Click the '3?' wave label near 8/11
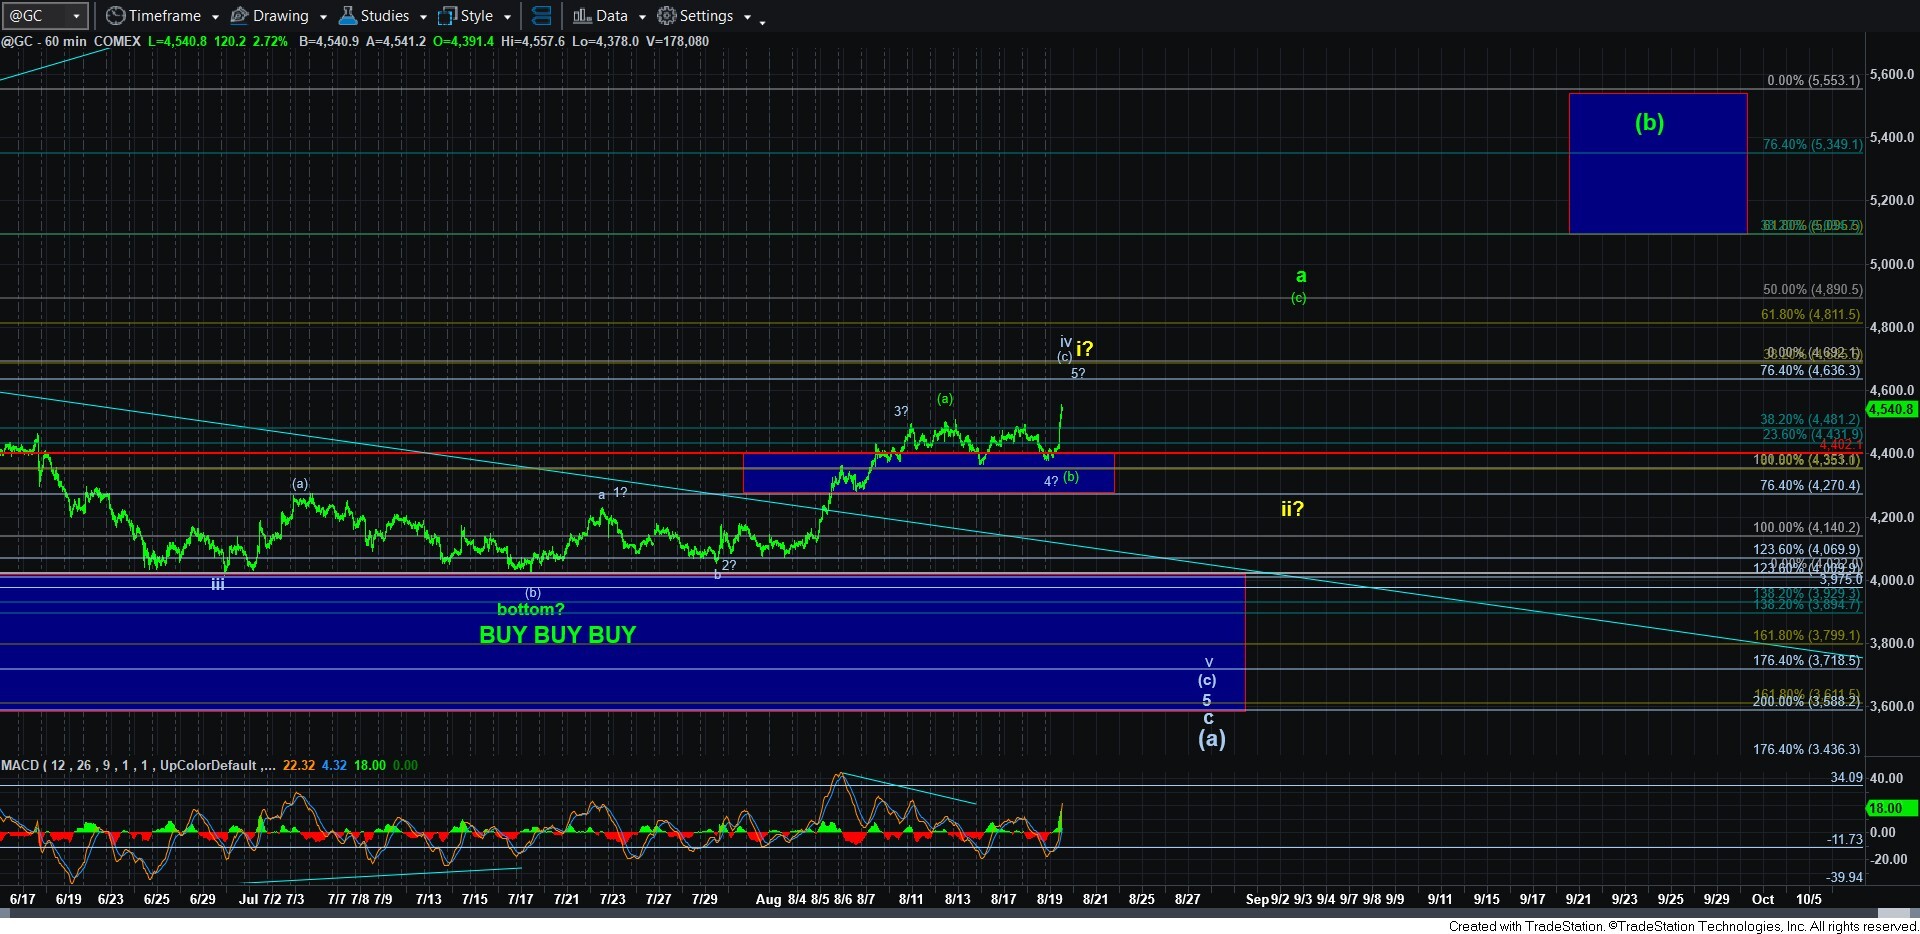 (901, 411)
